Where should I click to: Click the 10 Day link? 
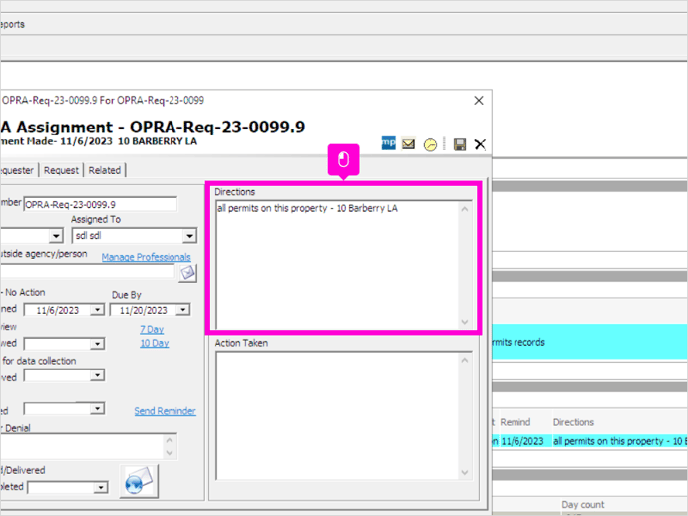(x=154, y=343)
